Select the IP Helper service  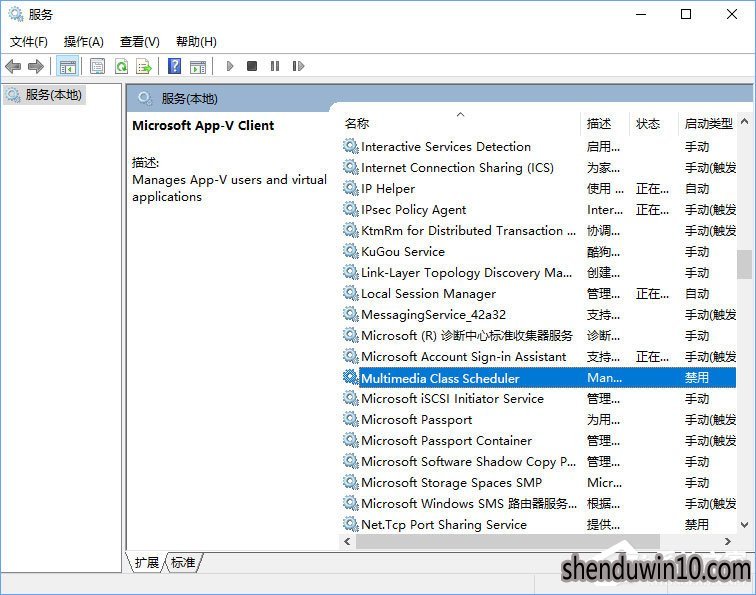coord(539,189)
